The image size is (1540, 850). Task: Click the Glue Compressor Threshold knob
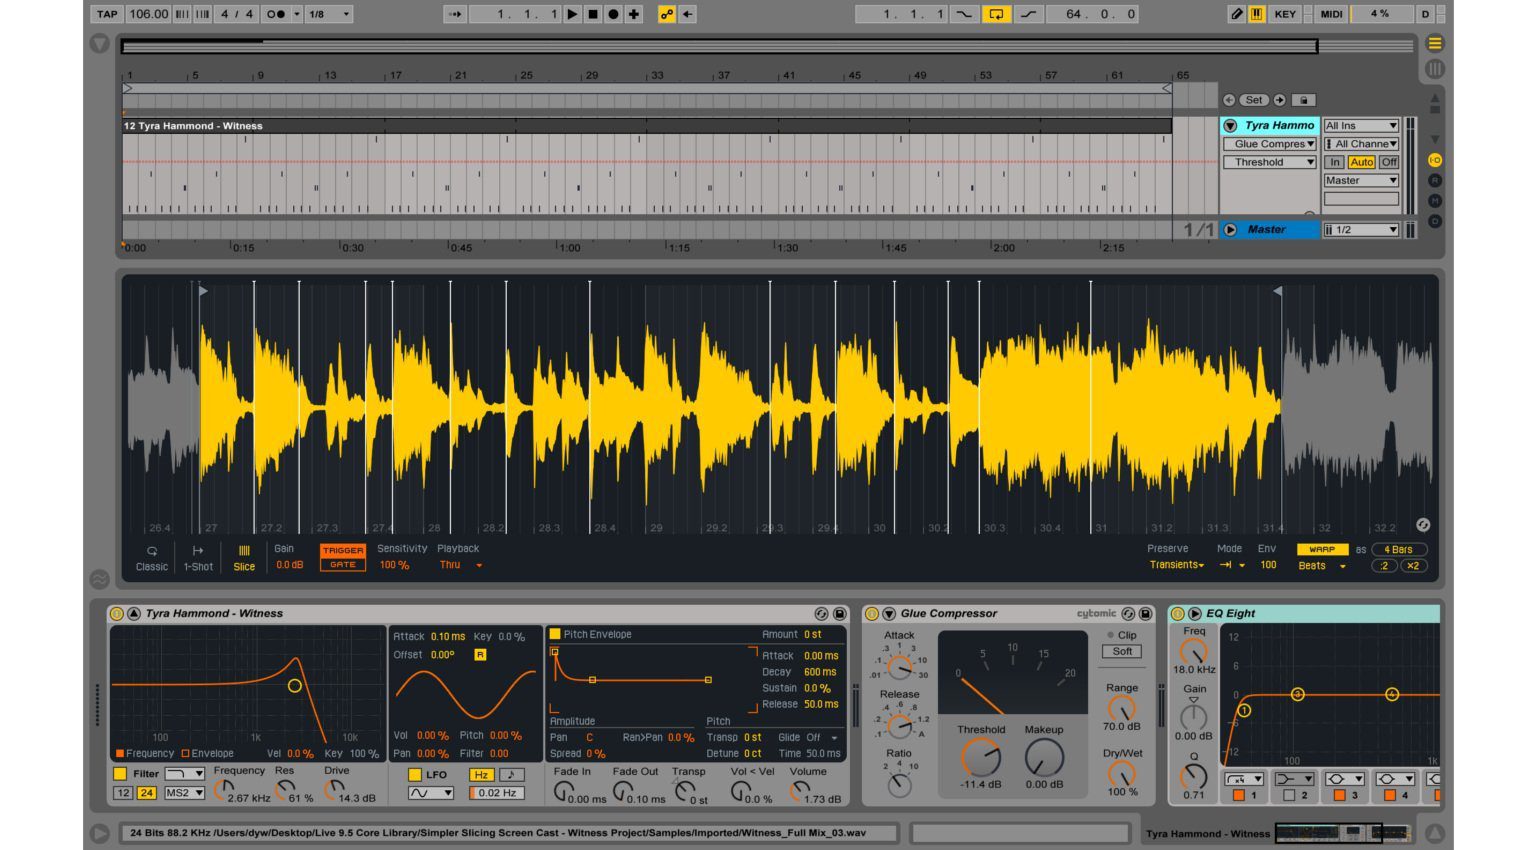(980, 758)
